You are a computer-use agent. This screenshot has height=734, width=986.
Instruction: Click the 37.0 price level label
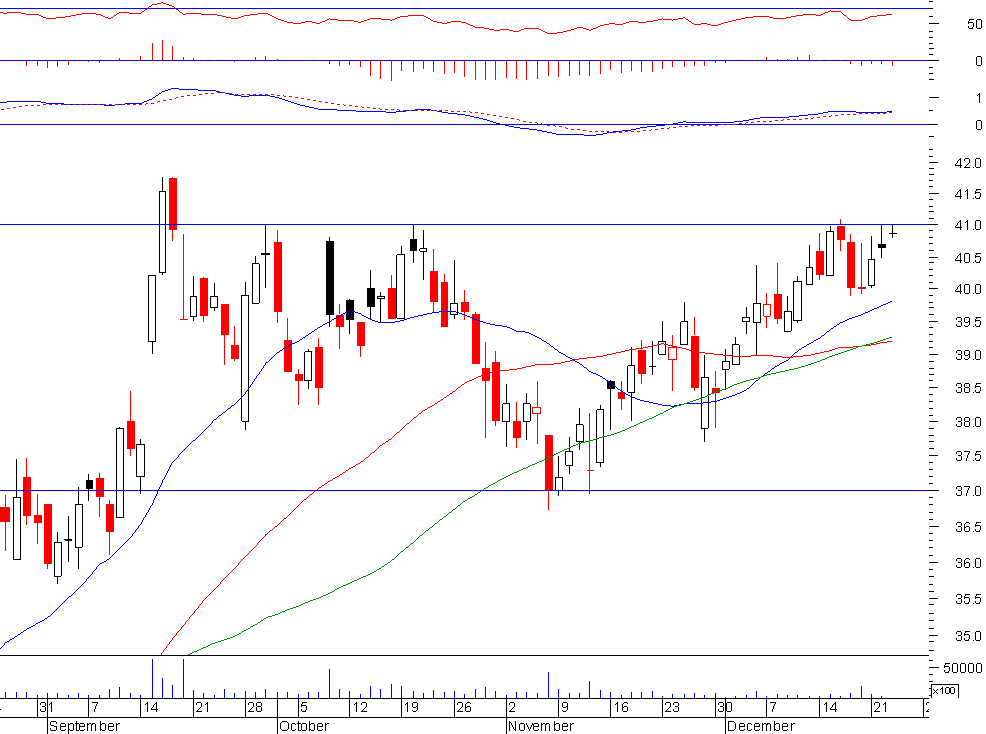[x=968, y=491]
